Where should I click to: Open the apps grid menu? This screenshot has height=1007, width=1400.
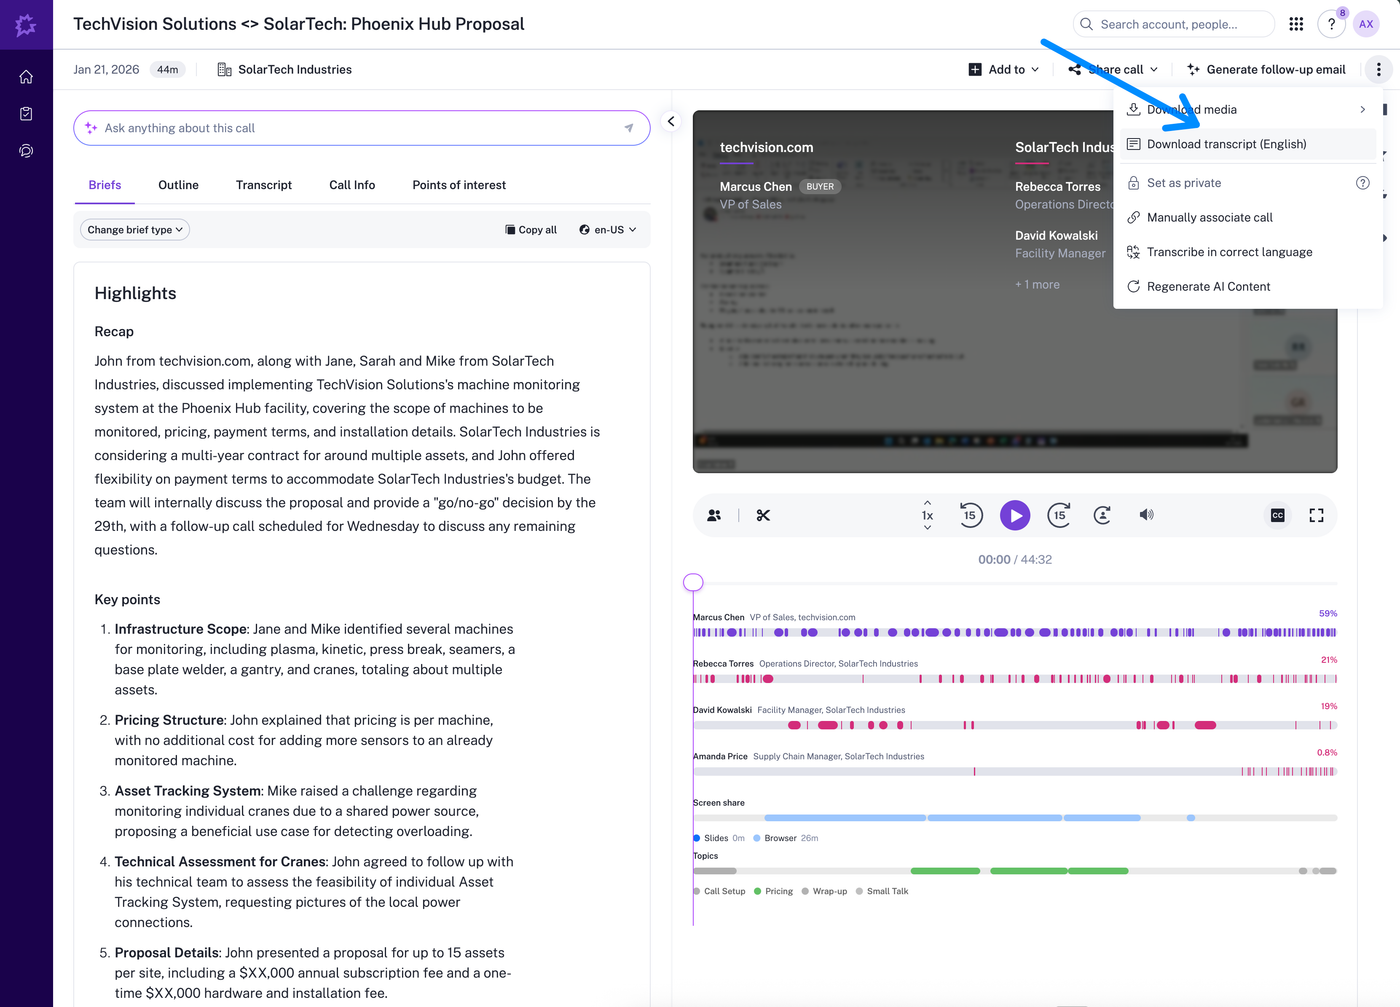coord(1296,24)
